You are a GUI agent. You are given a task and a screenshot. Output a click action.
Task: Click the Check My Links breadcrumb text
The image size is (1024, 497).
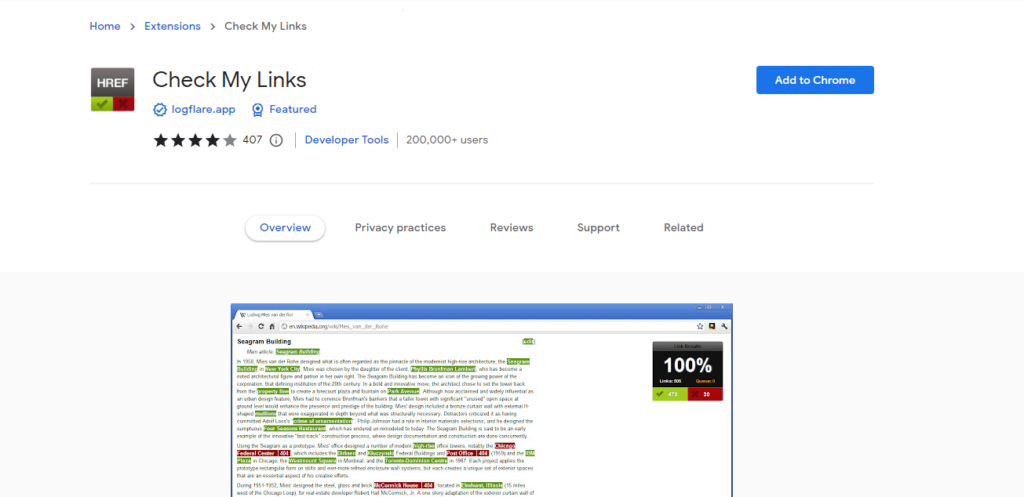pyautogui.click(x=265, y=26)
